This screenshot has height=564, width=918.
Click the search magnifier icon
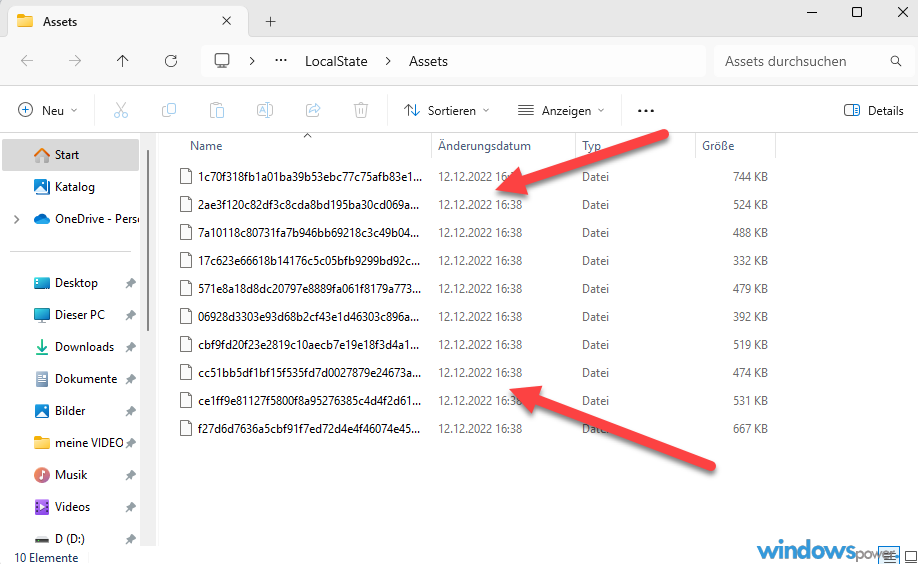[x=896, y=61]
